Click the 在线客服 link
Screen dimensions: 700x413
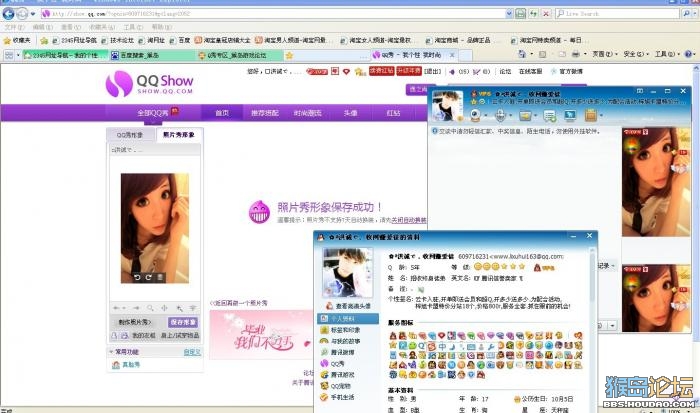(530, 71)
